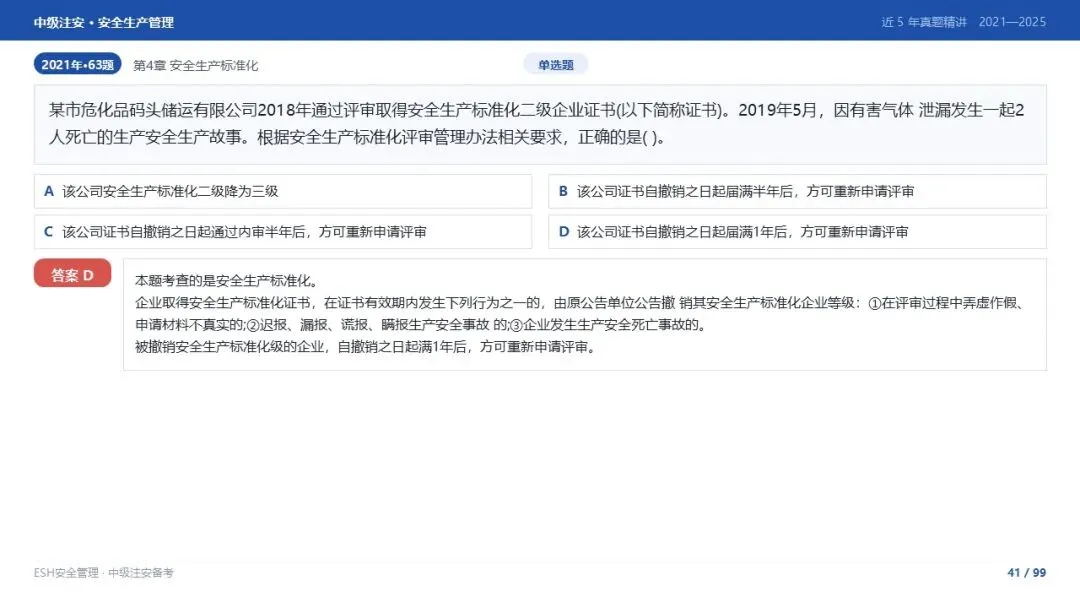The width and height of the screenshot is (1080, 608).
Task: Click the letter C option marker
Action: tap(48, 232)
